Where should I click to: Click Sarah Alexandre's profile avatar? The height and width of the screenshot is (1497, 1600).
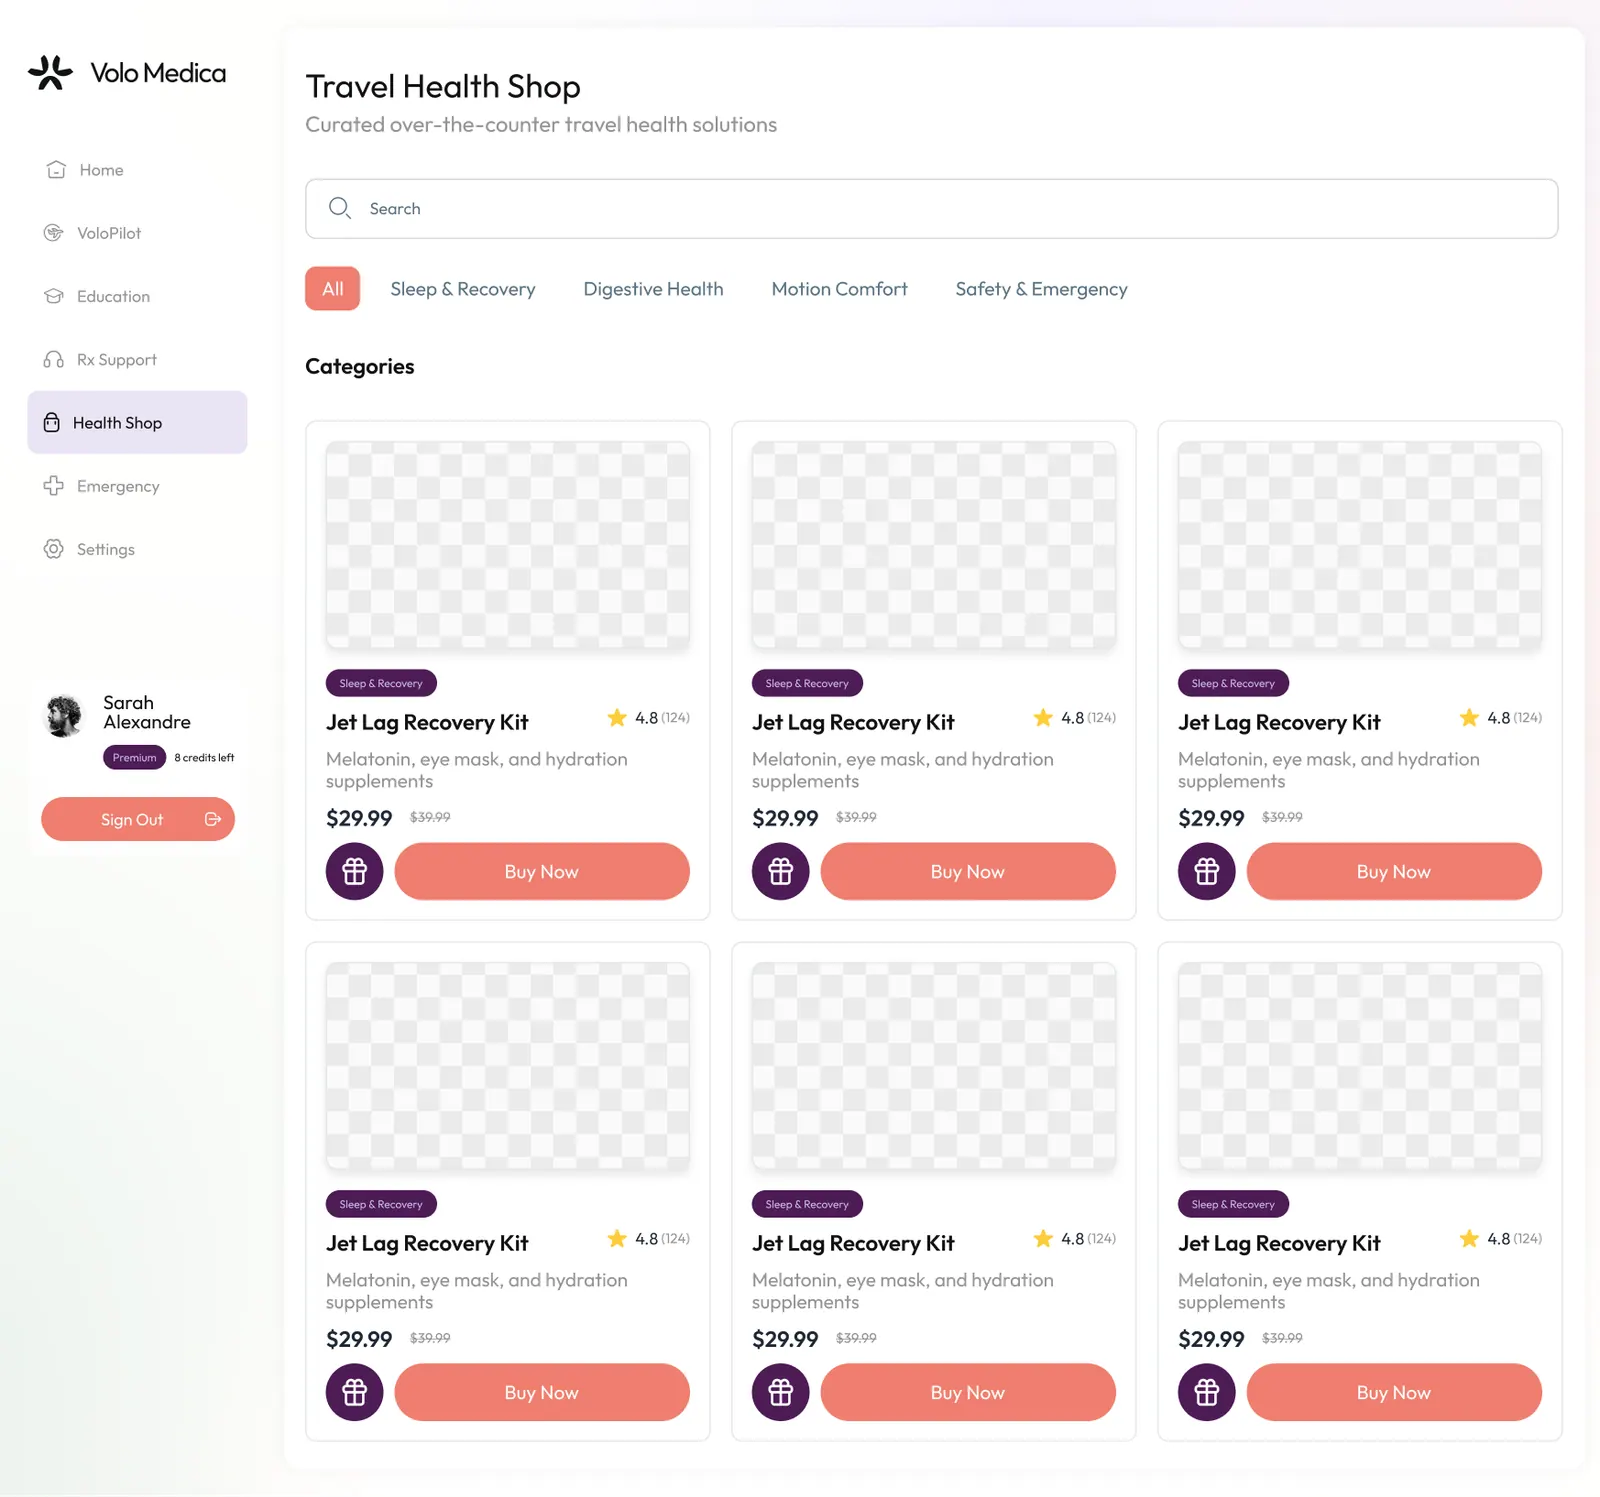click(x=64, y=716)
